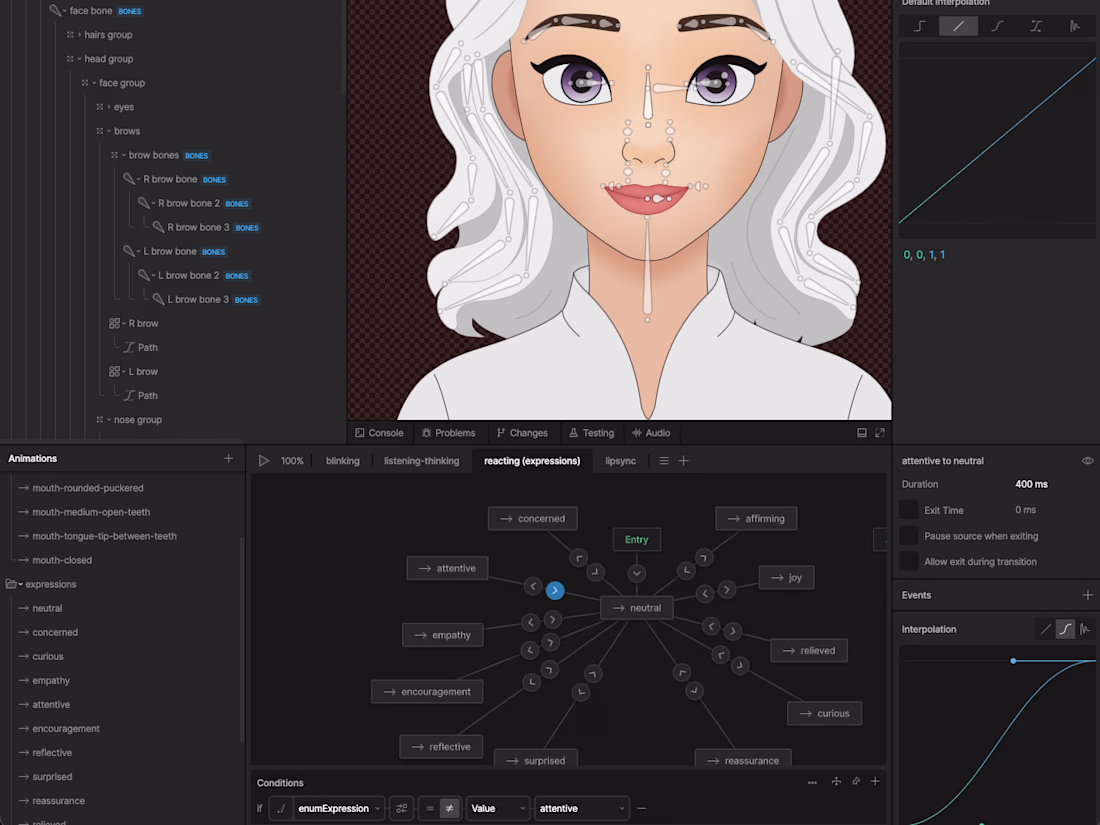Toggle the eye icon for attentive to neutral
The height and width of the screenshot is (825, 1100).
point(1087,461)
